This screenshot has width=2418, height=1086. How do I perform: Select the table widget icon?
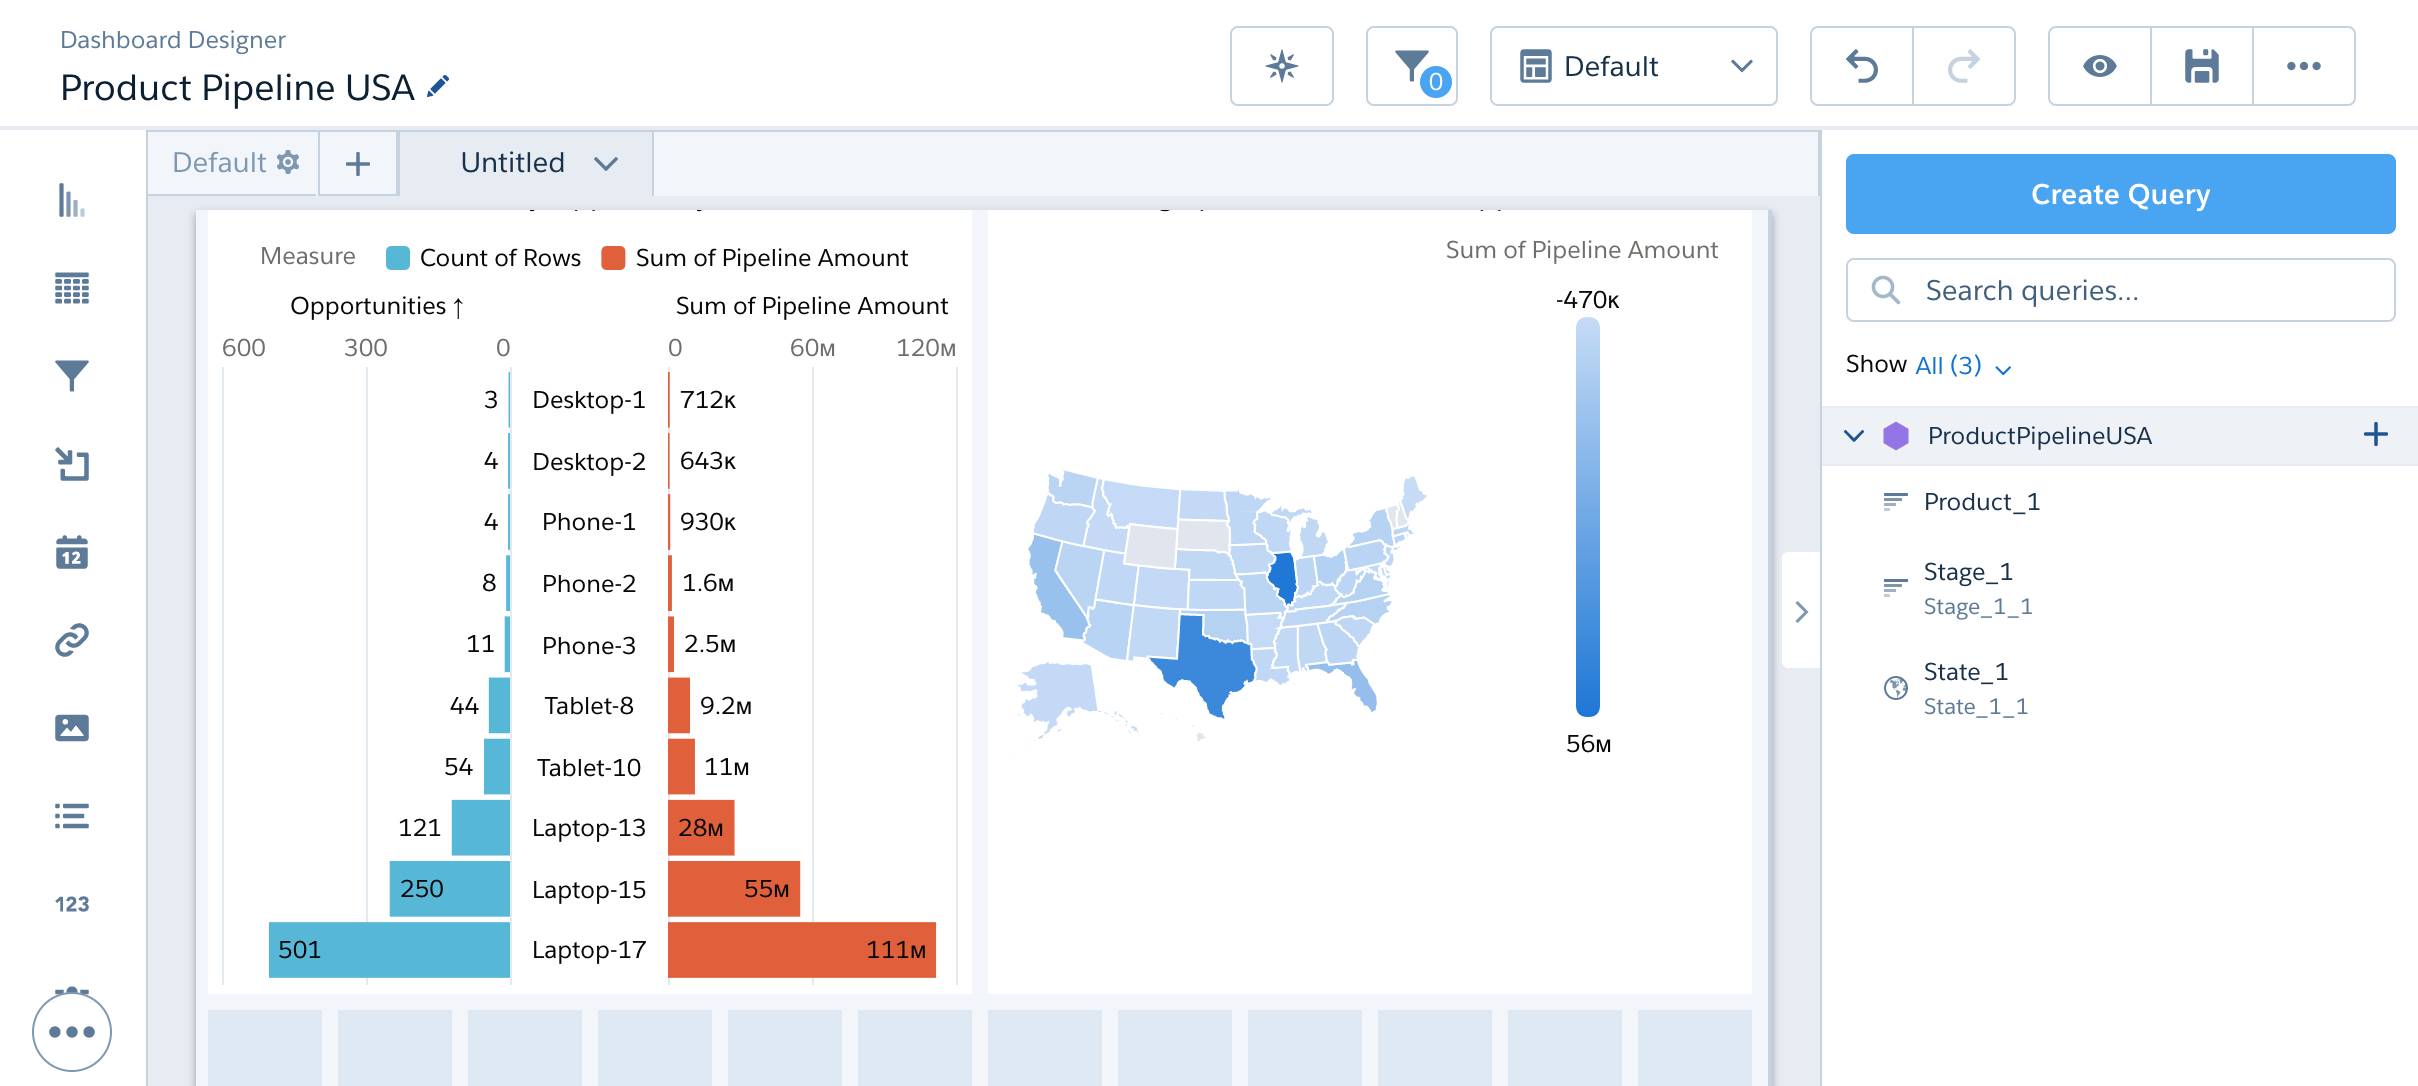[x=72, y=288]
